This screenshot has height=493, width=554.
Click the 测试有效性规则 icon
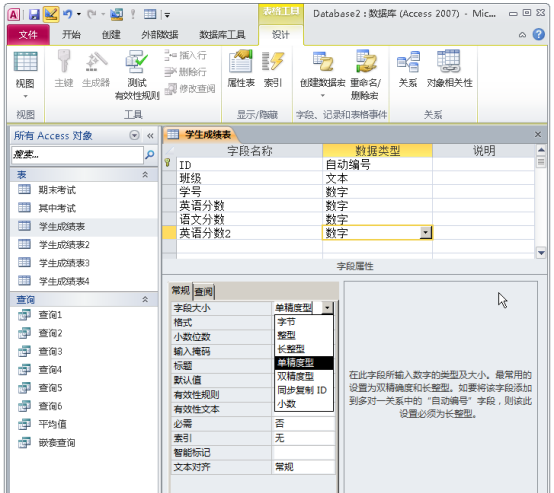137,75
